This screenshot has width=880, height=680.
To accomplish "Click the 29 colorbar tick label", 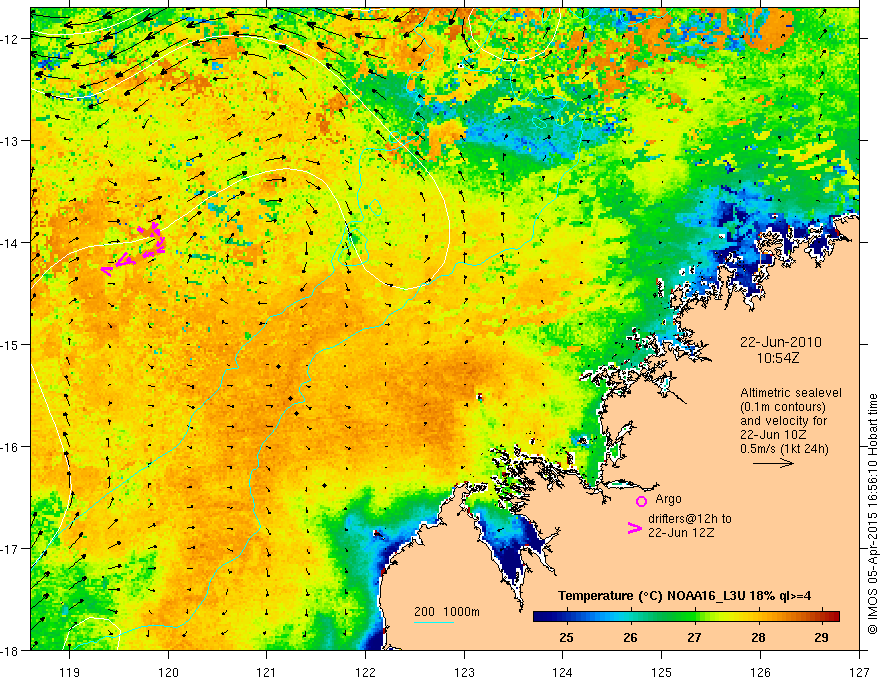I will pyautogui.click(x=821, y=637).
